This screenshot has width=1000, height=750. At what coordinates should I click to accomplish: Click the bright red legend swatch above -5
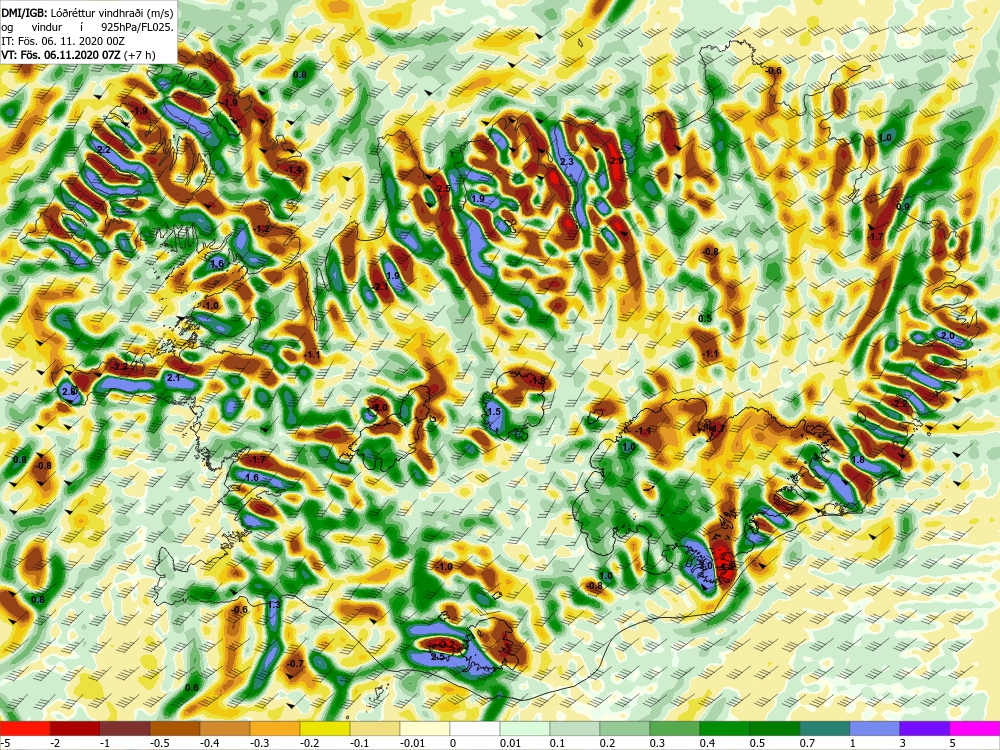coord(25,728)
